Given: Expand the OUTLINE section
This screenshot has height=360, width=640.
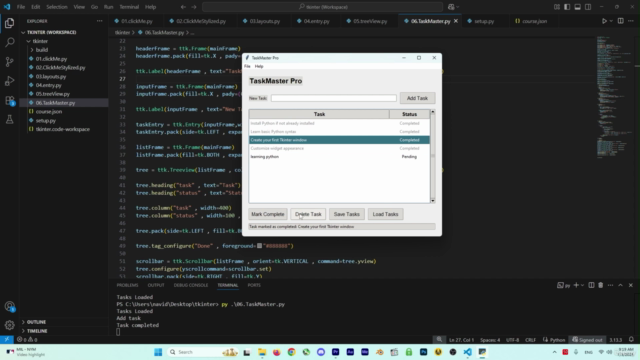Looking at the screenshot, I should point(23,322).
